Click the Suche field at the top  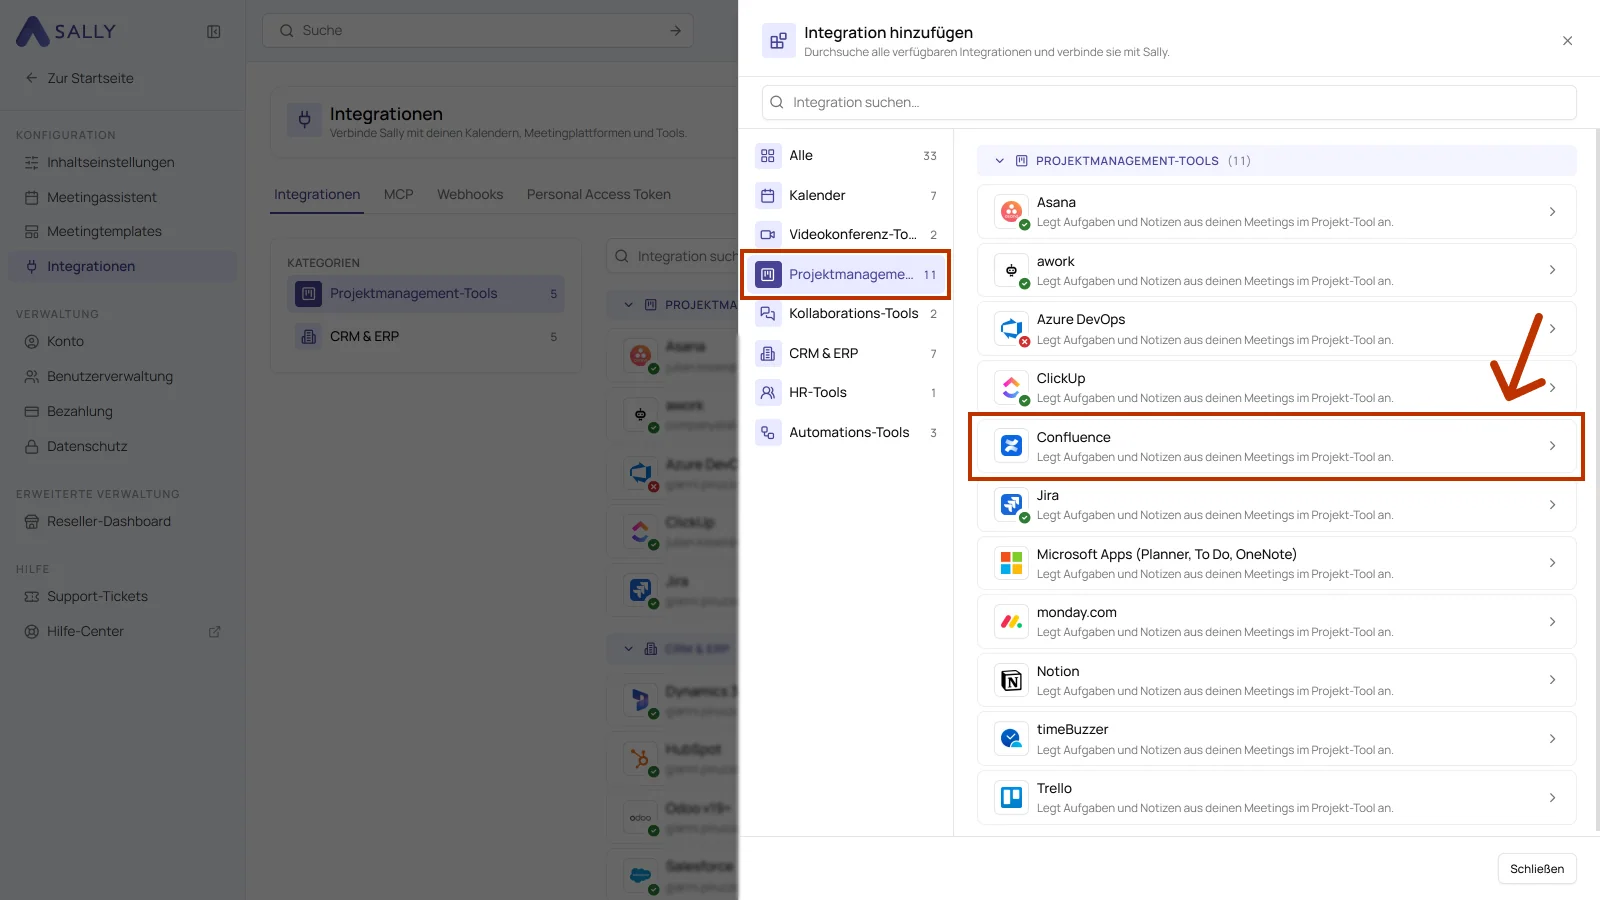pos(478,31)
